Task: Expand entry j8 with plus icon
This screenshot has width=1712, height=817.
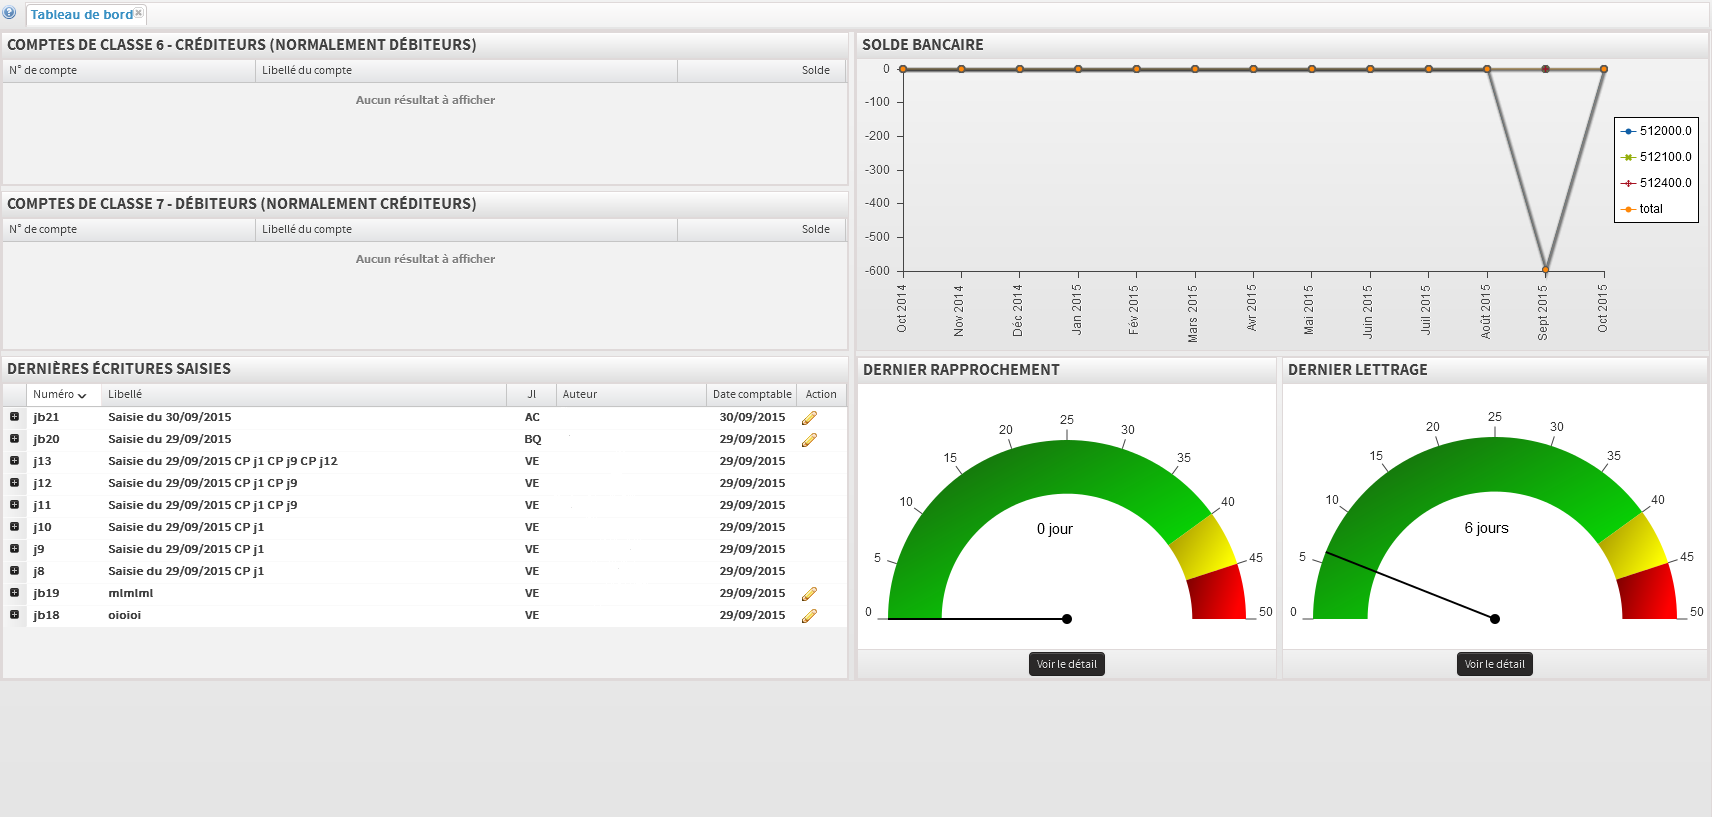Action: coord(14,571)
